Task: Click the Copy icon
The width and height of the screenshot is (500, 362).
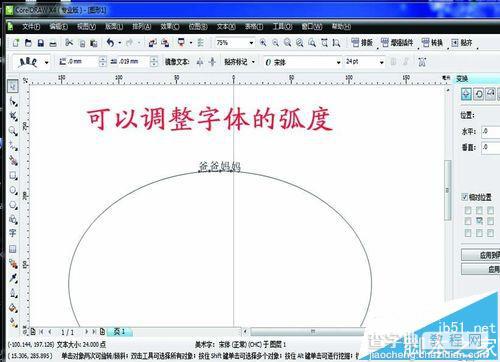Action: 82,43
